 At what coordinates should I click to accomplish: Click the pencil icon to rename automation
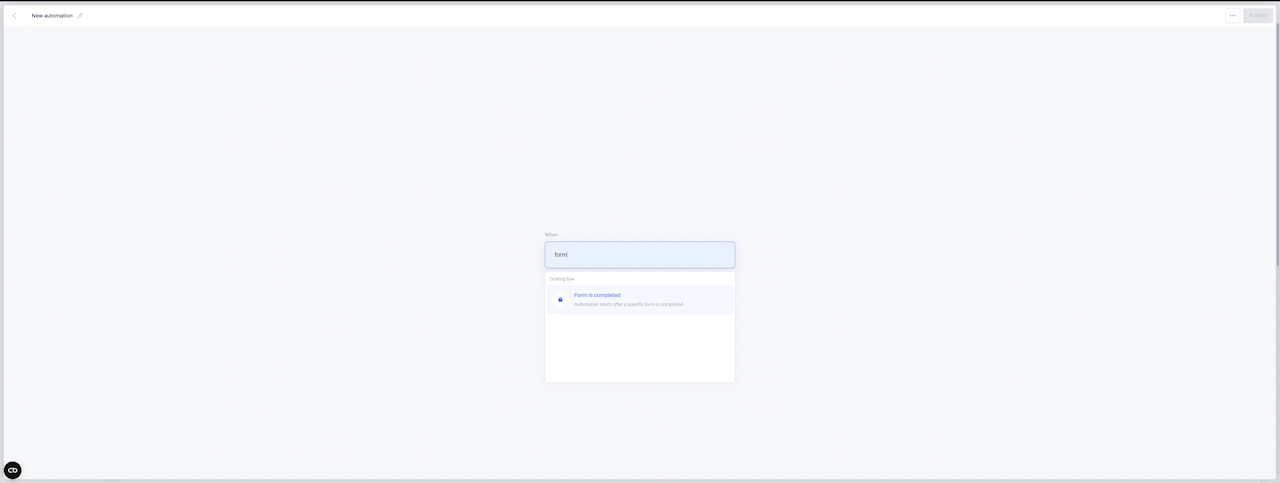(x=81, y=16)
